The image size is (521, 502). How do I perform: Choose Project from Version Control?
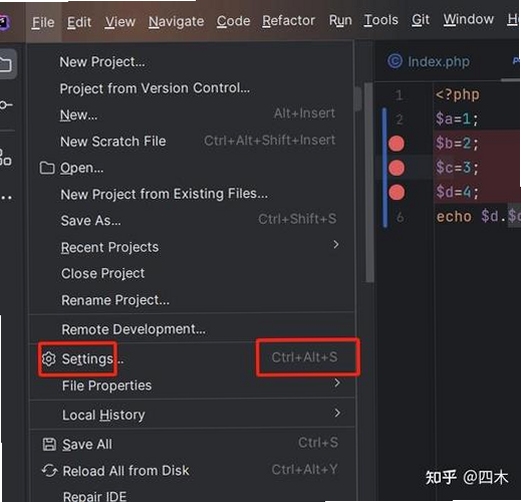tap(155, 88)
